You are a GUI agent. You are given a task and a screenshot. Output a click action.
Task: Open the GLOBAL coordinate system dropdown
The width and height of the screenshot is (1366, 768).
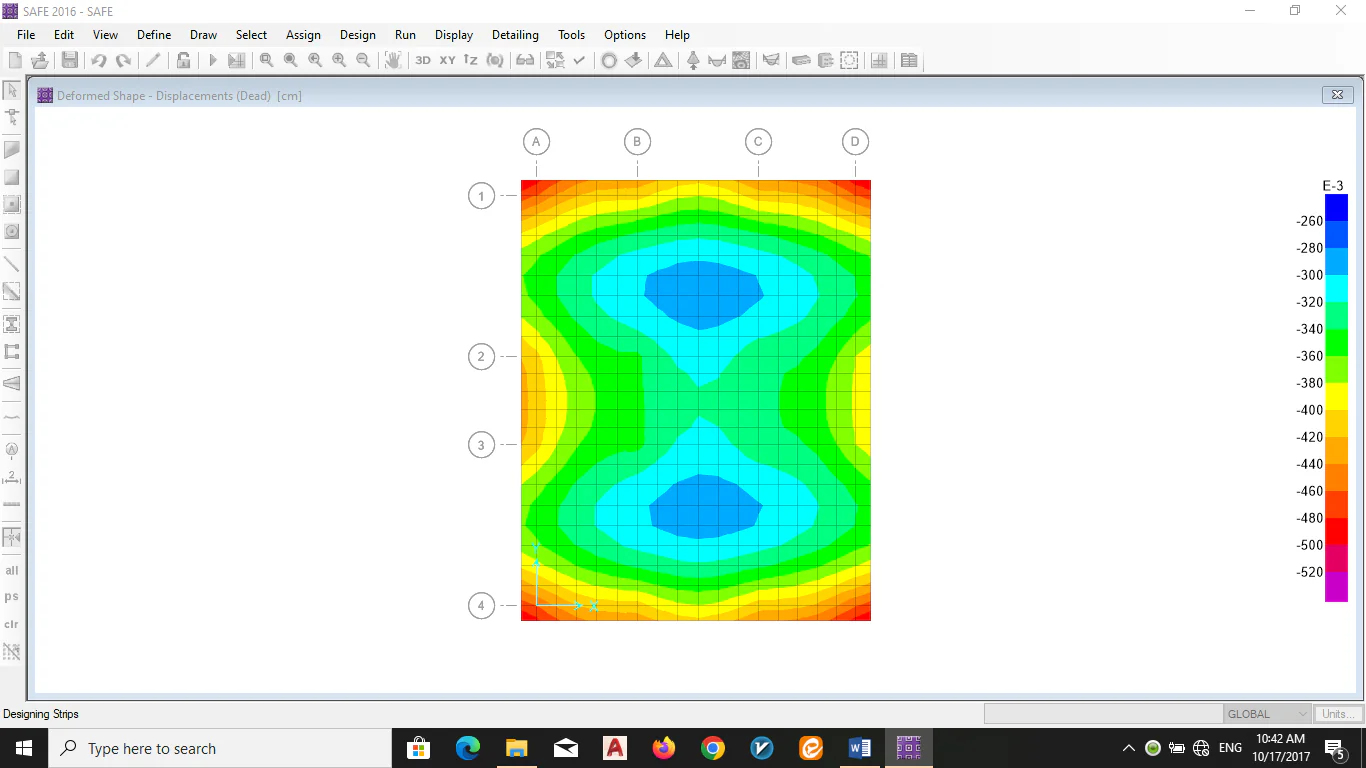1267,714
